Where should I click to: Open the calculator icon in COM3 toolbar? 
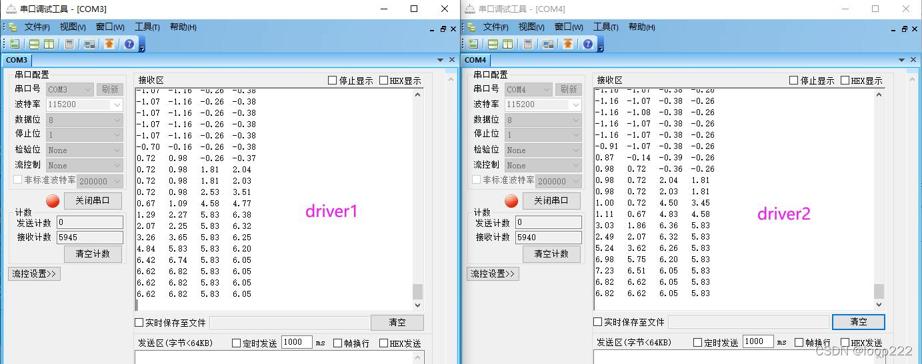pos(69,44)
